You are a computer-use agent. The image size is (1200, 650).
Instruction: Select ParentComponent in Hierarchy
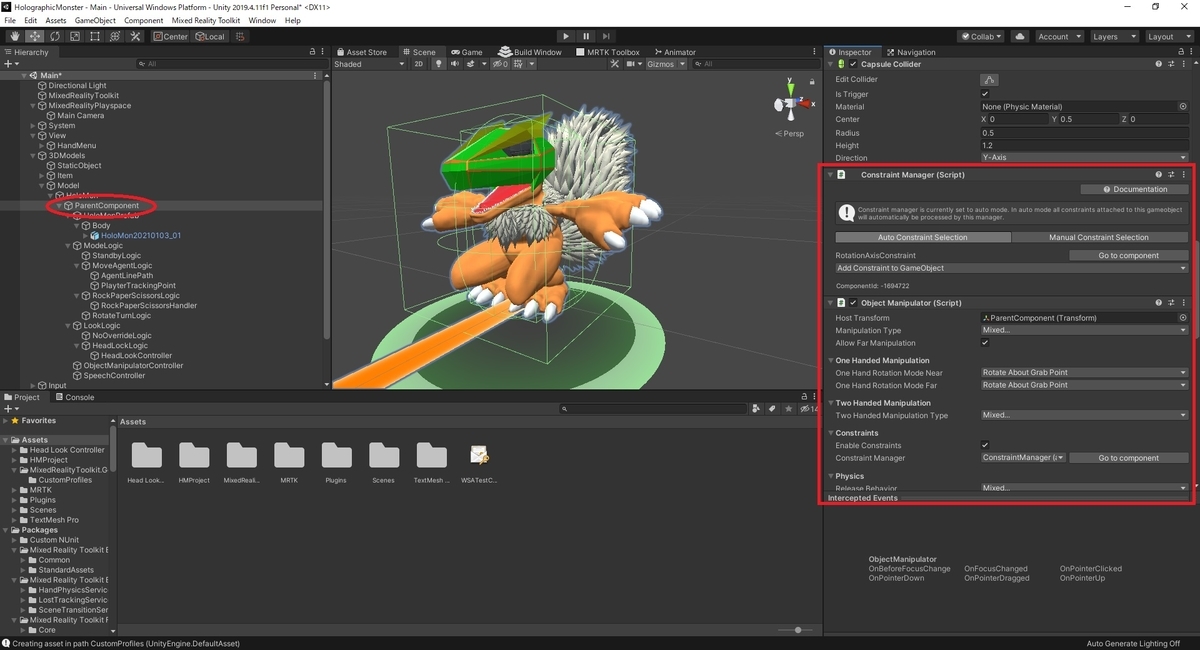tap(106, 206)
